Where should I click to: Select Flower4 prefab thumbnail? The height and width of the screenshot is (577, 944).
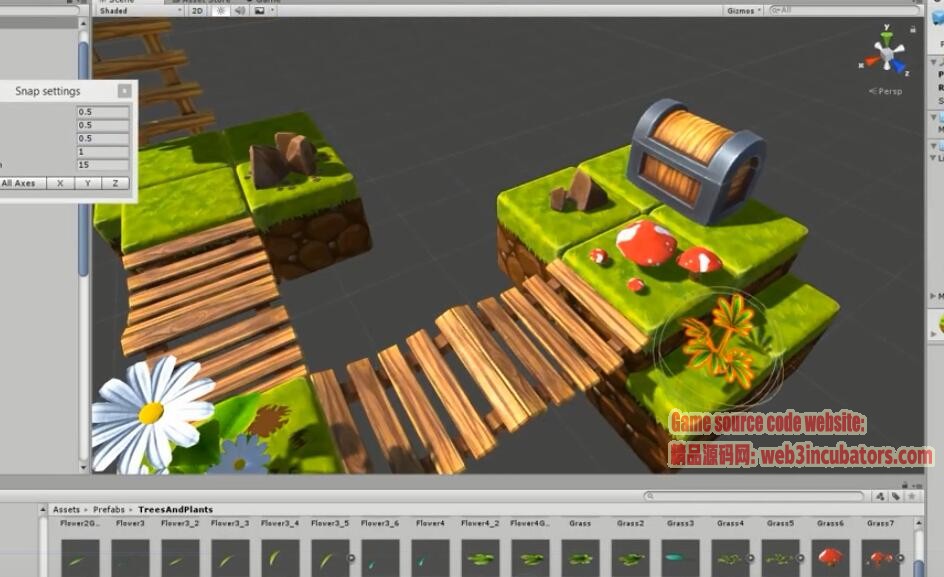pos(430,558)
